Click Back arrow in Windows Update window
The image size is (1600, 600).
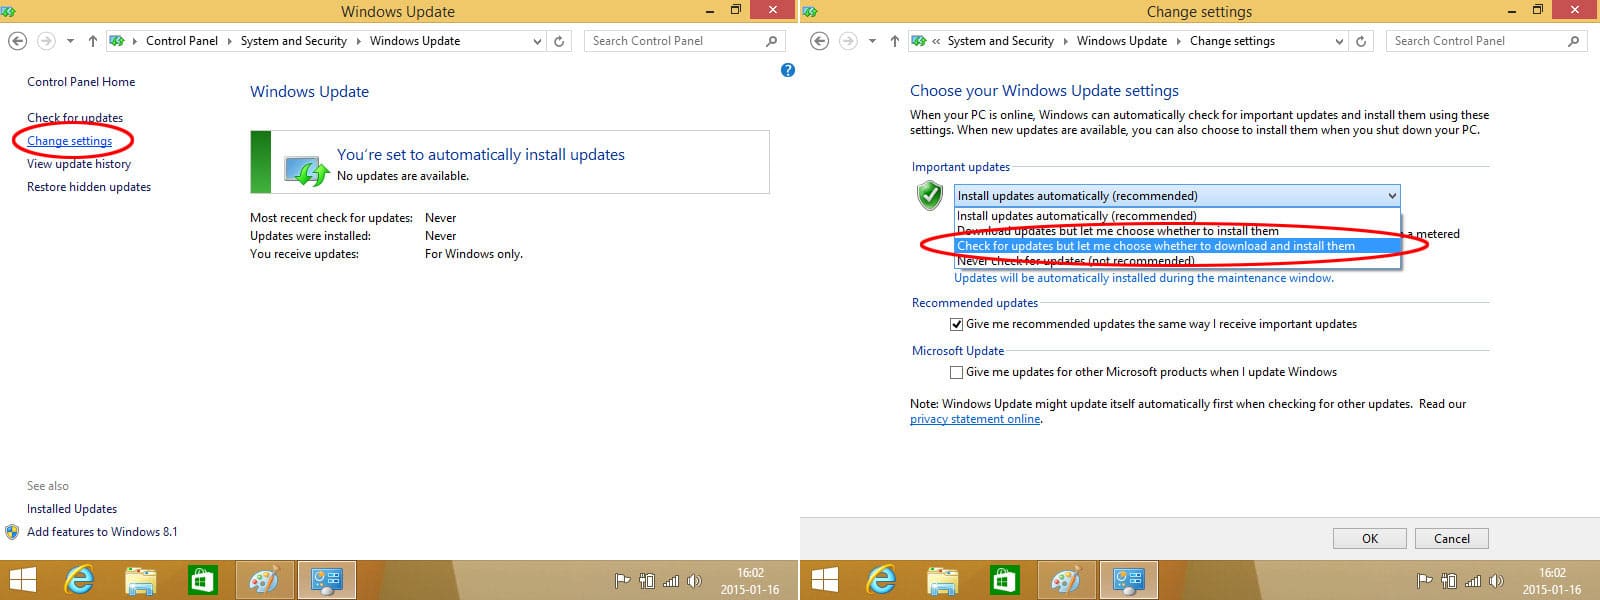coord(17,41)
